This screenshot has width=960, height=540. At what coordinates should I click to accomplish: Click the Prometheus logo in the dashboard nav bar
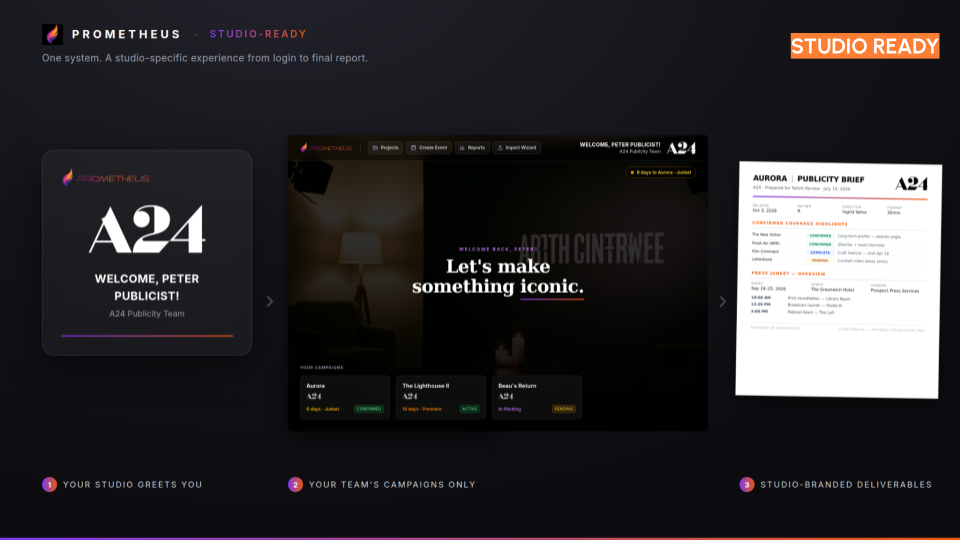coord(326,148)
